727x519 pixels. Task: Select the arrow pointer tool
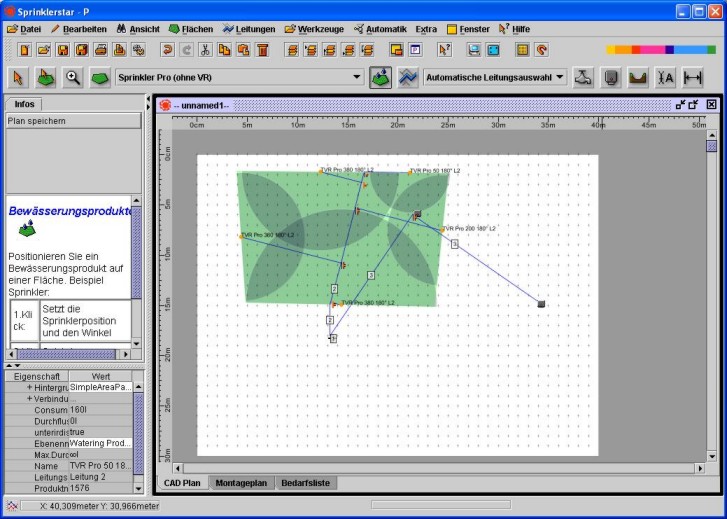coord(19,77)
